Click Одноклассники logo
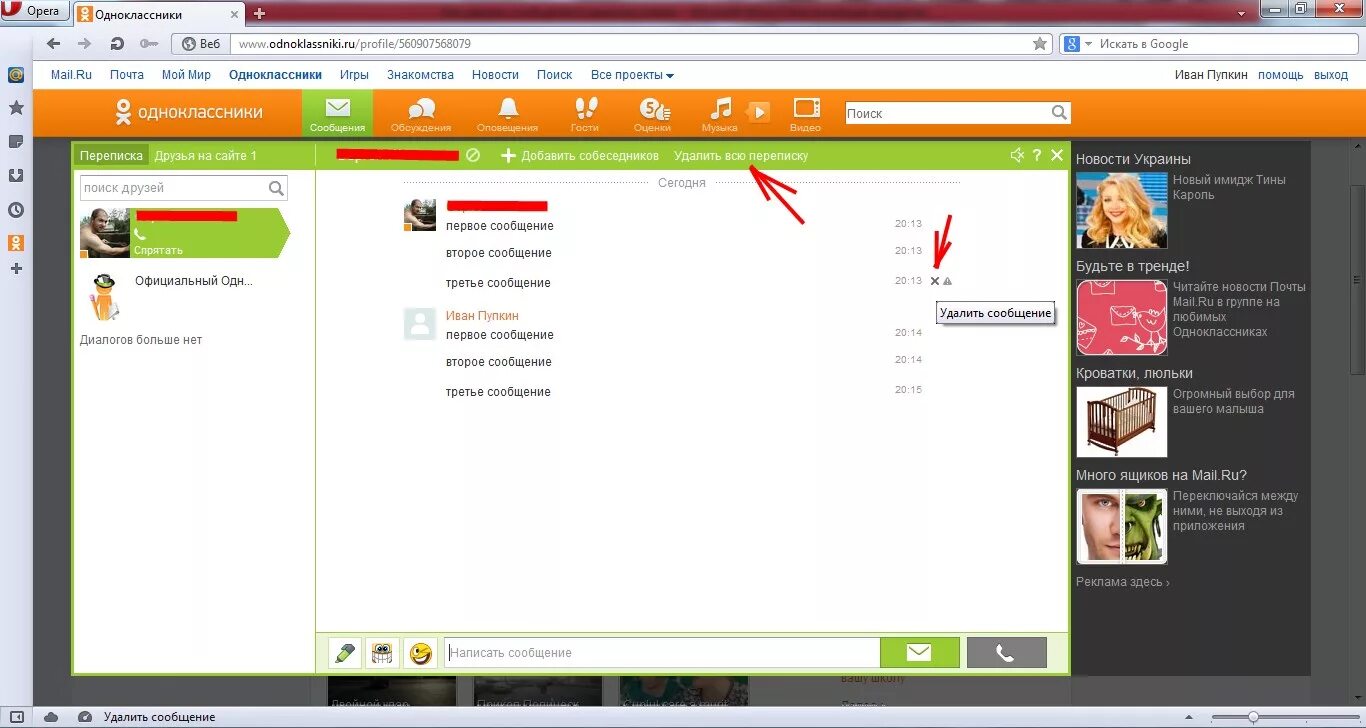Image resolution: width=1366 pixels, height=728 pixels. (189, 112)
